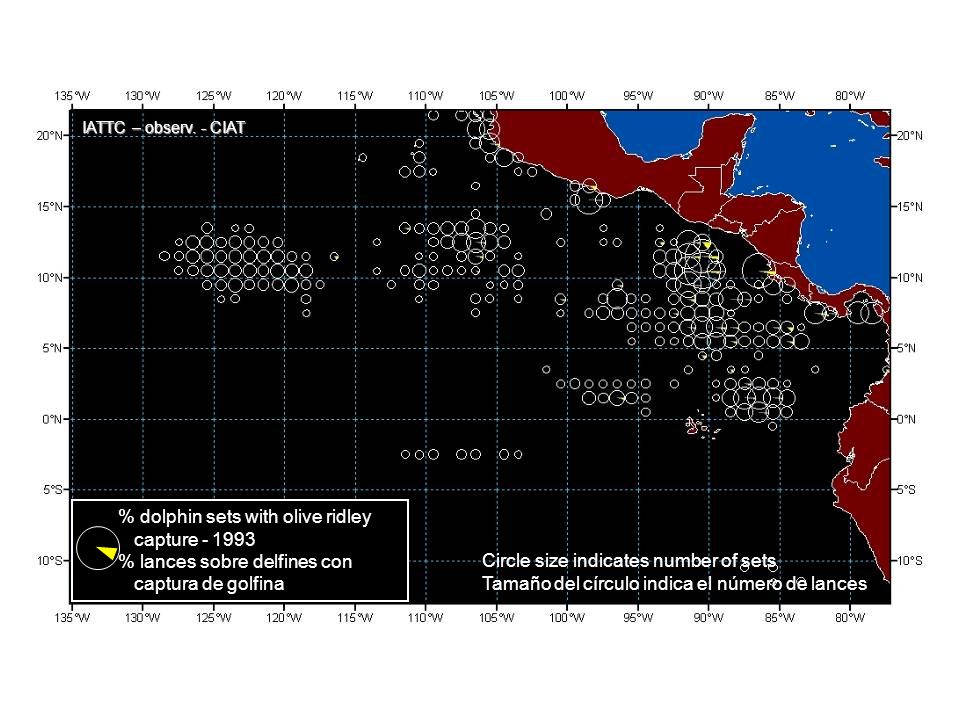Click the 'captura de golfina' legend text

click(x=209, y=583)
